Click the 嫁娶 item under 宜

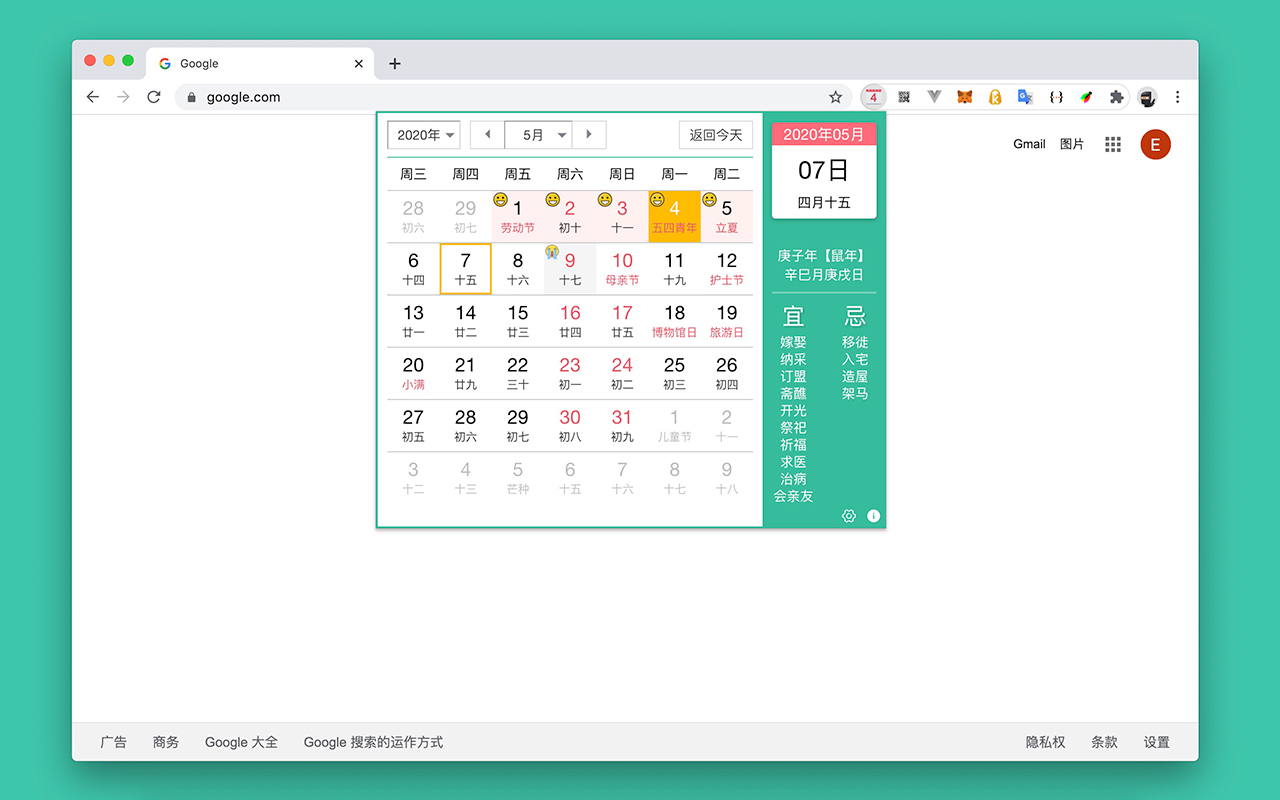tap(793, 342)
